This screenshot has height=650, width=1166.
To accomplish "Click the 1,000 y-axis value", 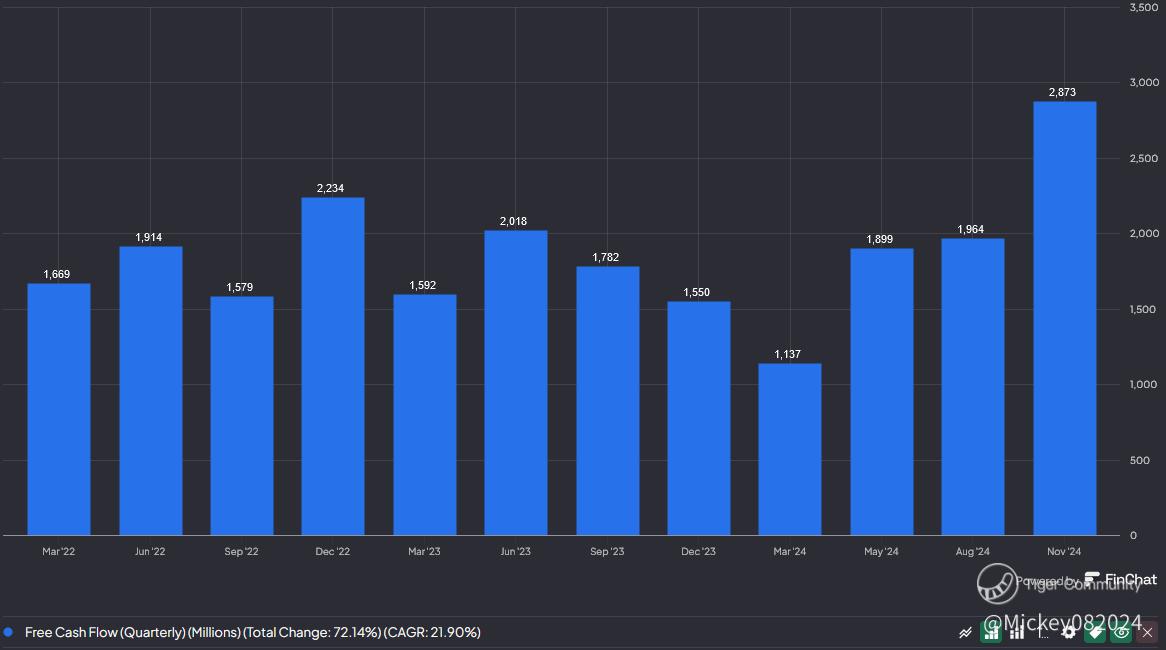I will click(1144, 384).
